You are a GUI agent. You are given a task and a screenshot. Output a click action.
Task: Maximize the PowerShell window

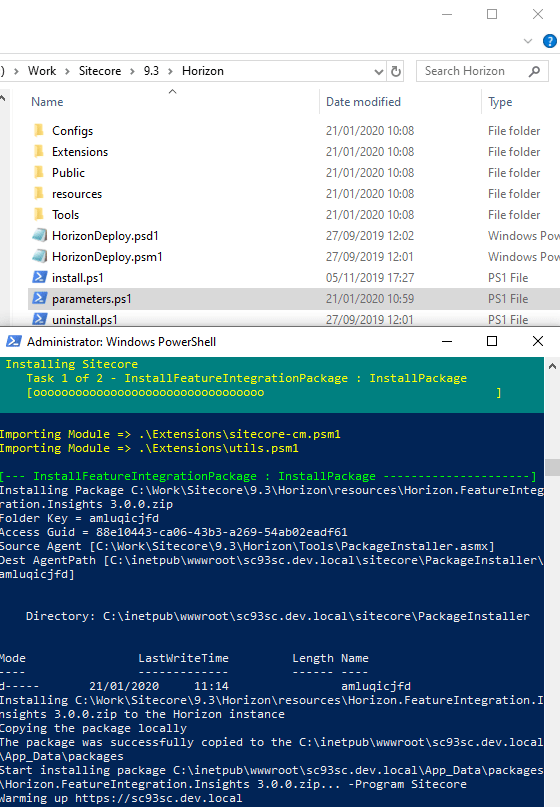[x=492, y=341]
